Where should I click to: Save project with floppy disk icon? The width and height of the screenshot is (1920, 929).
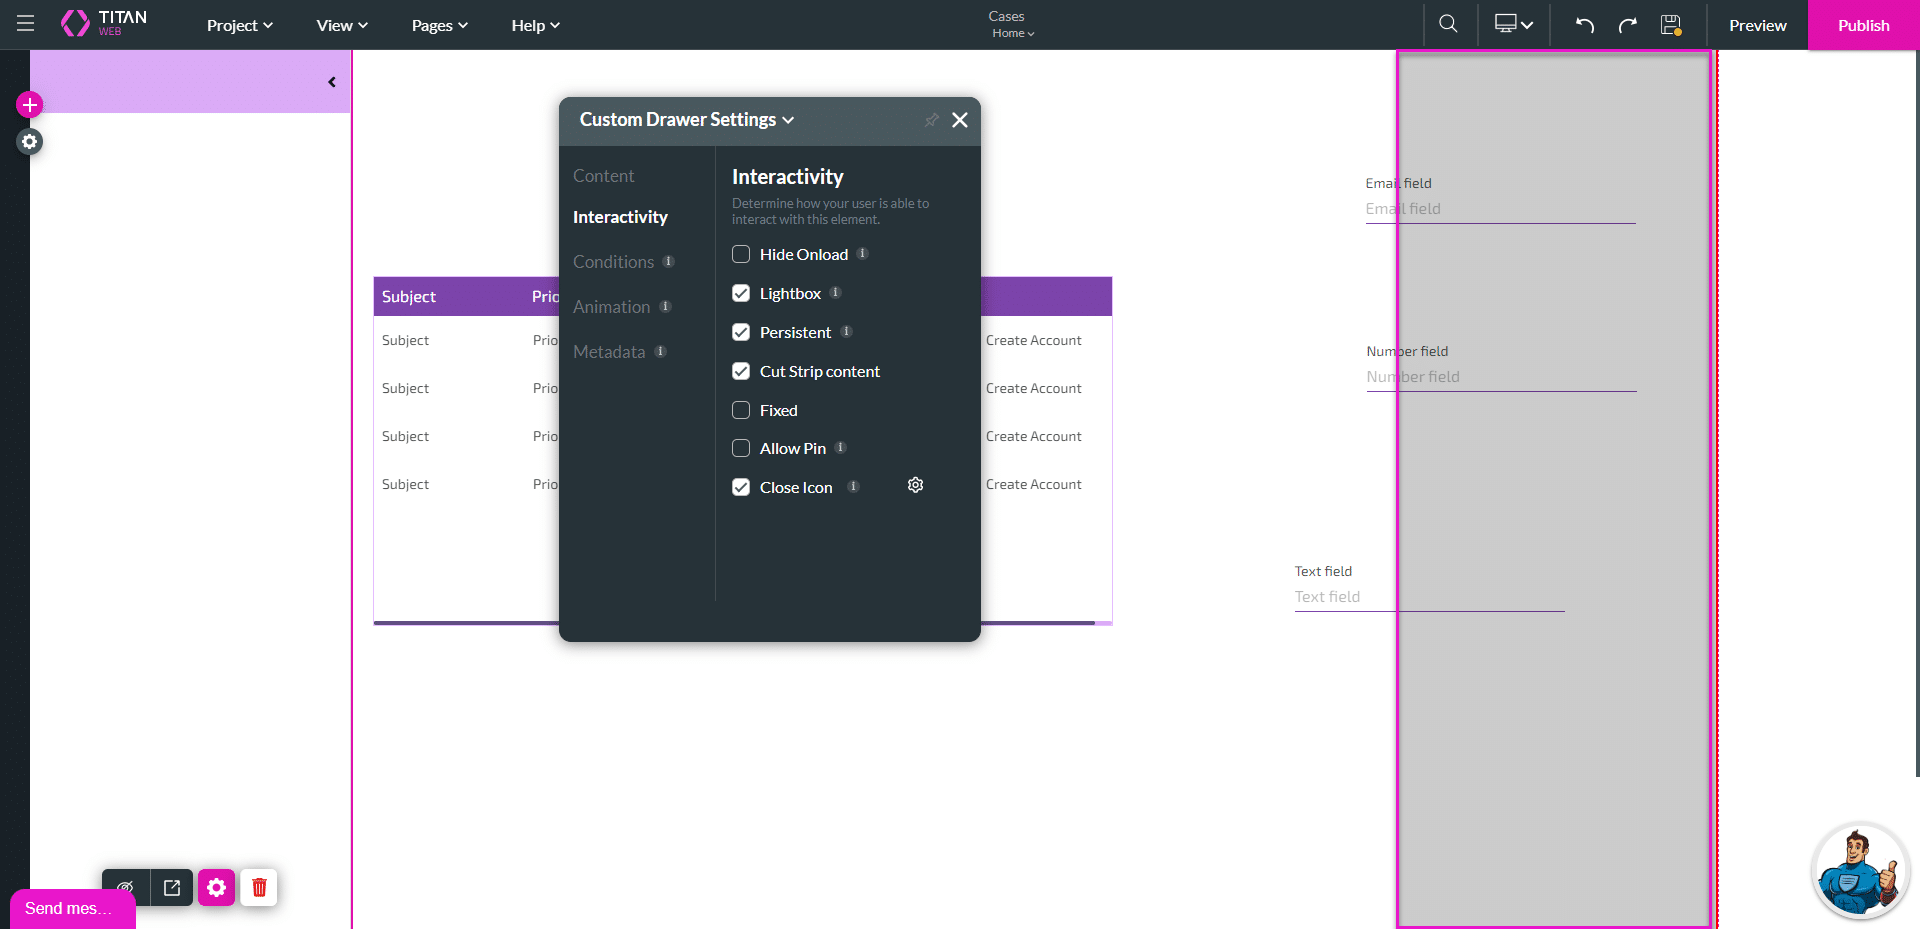click(1671, 25)
